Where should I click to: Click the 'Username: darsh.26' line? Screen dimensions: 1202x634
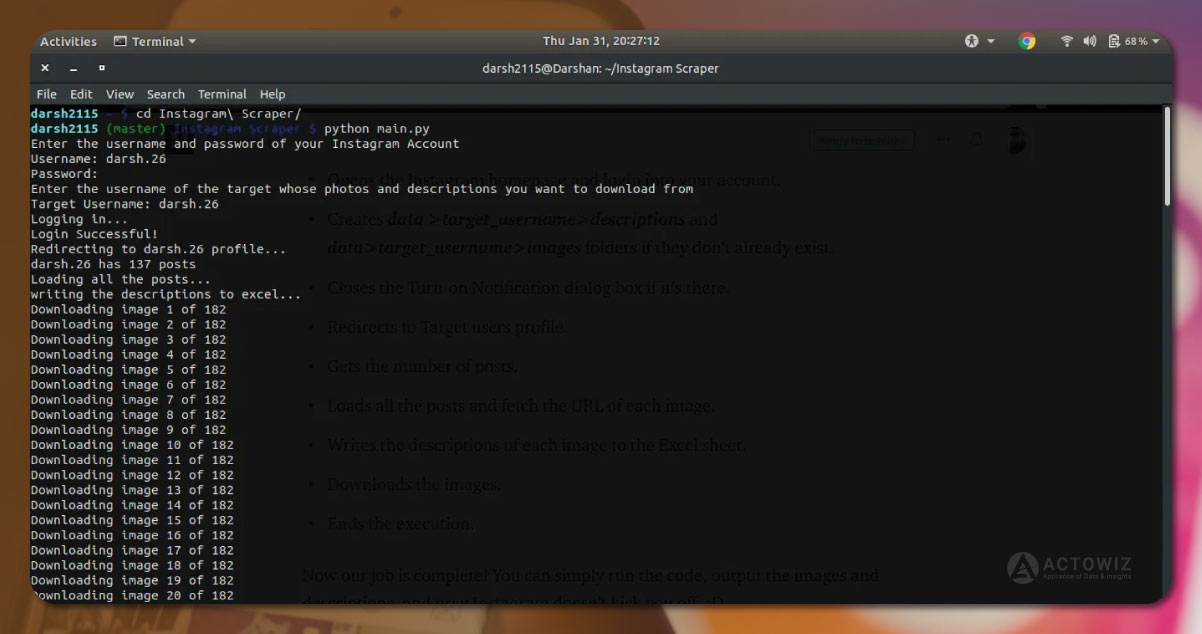[98, 159]
